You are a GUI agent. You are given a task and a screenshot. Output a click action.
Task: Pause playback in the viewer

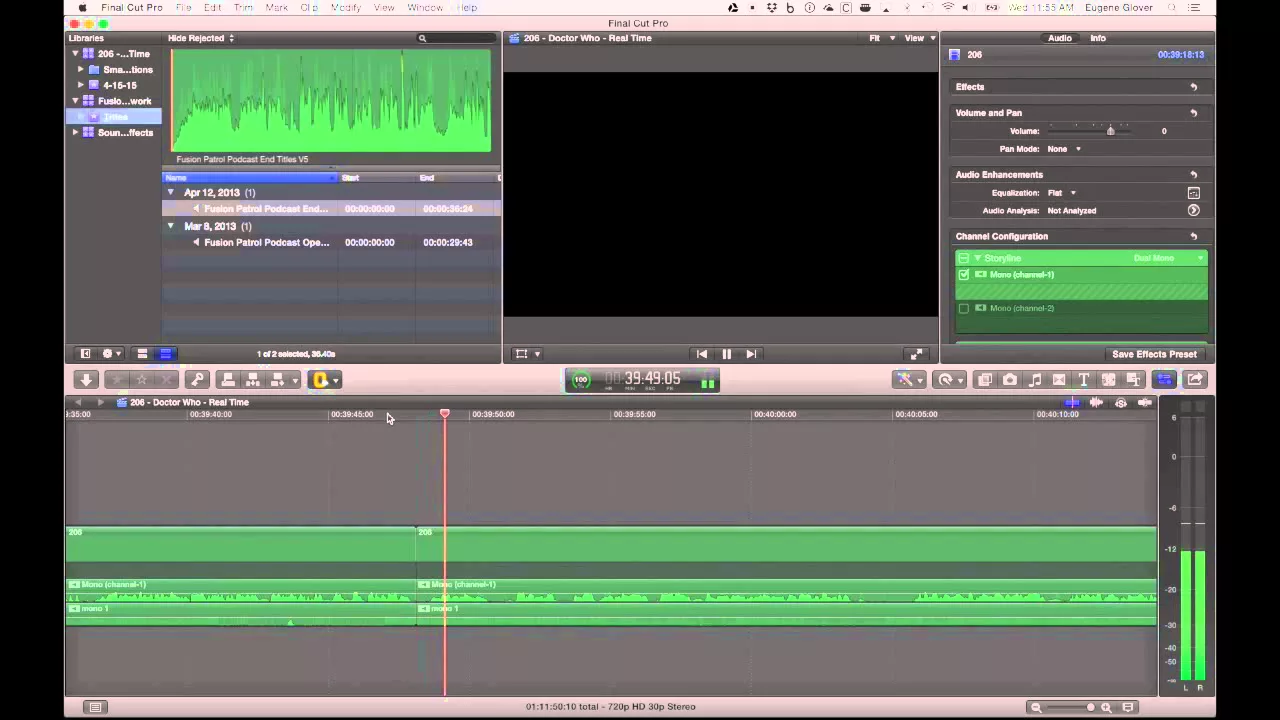click(726, 354)
